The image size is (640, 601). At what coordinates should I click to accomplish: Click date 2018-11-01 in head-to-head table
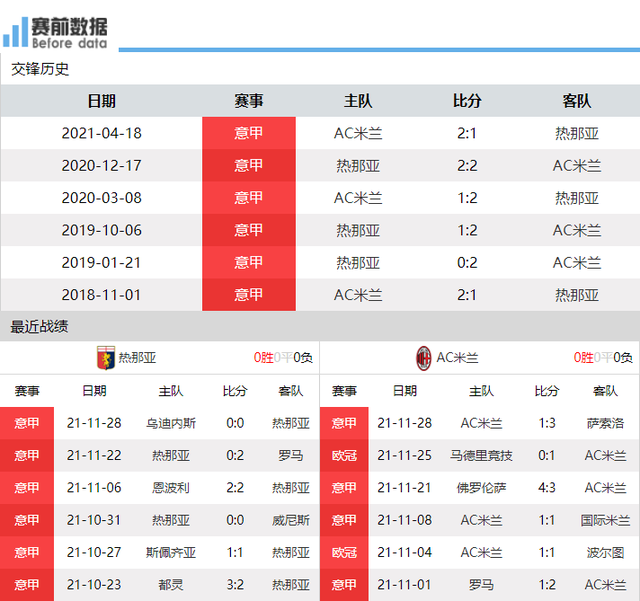pos(102,295)
